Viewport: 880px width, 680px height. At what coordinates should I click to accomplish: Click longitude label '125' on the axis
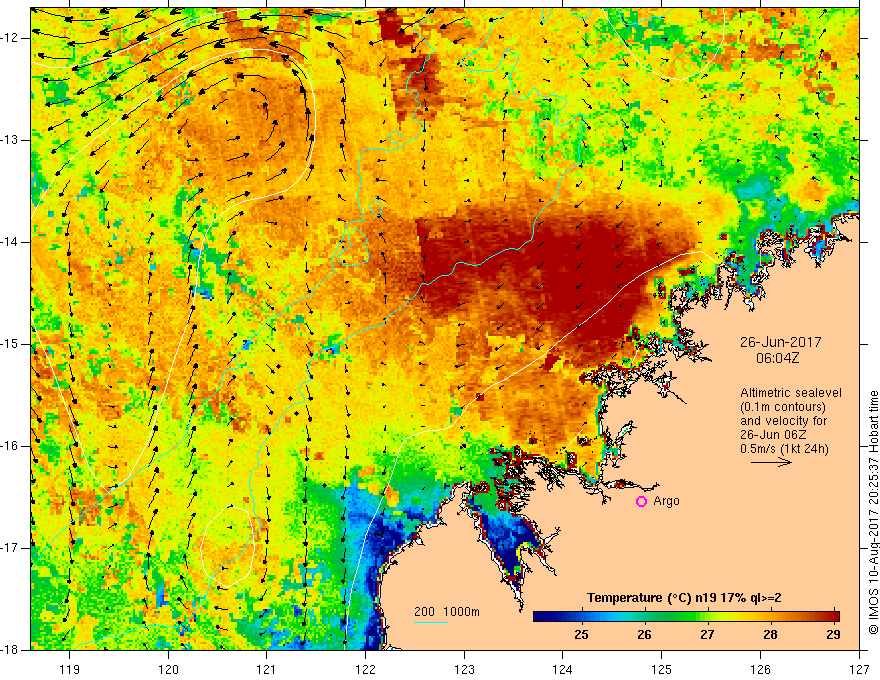point(662,669)
